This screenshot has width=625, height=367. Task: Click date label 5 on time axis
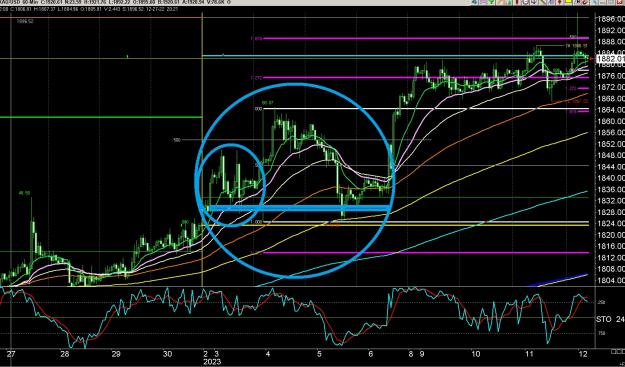click(319, 354)
